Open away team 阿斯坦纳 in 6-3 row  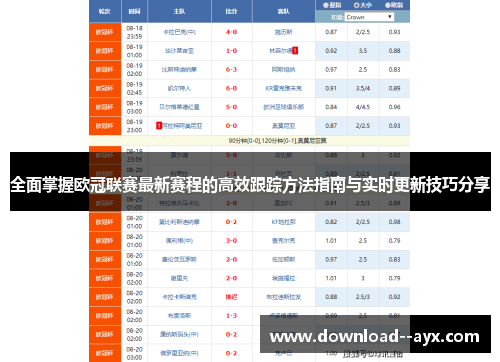[284, 69]
